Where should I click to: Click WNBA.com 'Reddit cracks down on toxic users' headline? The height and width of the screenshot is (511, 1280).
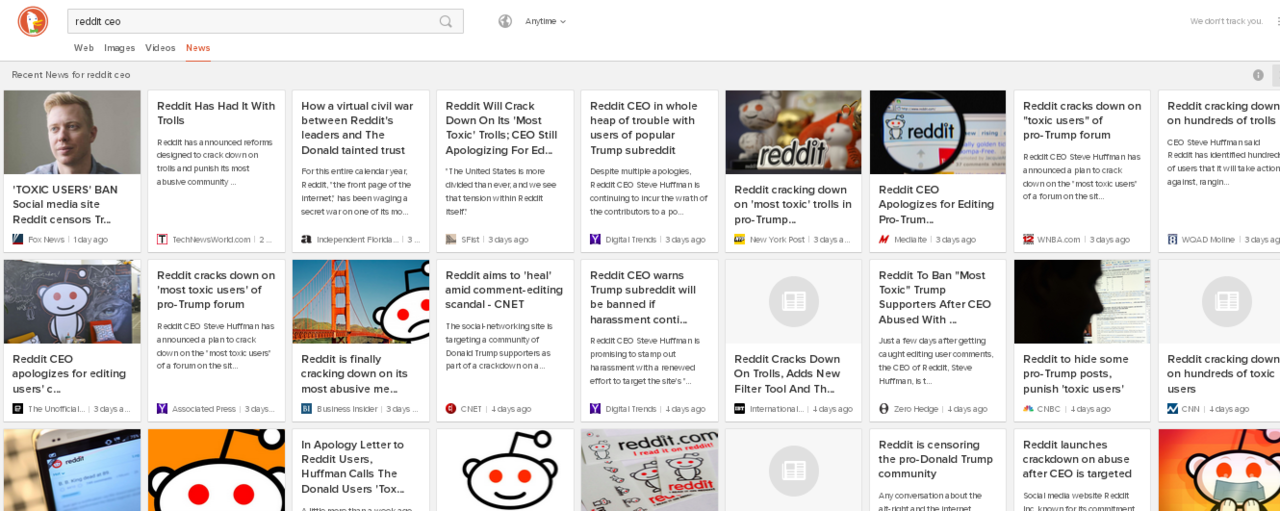tap(1081, 120)
